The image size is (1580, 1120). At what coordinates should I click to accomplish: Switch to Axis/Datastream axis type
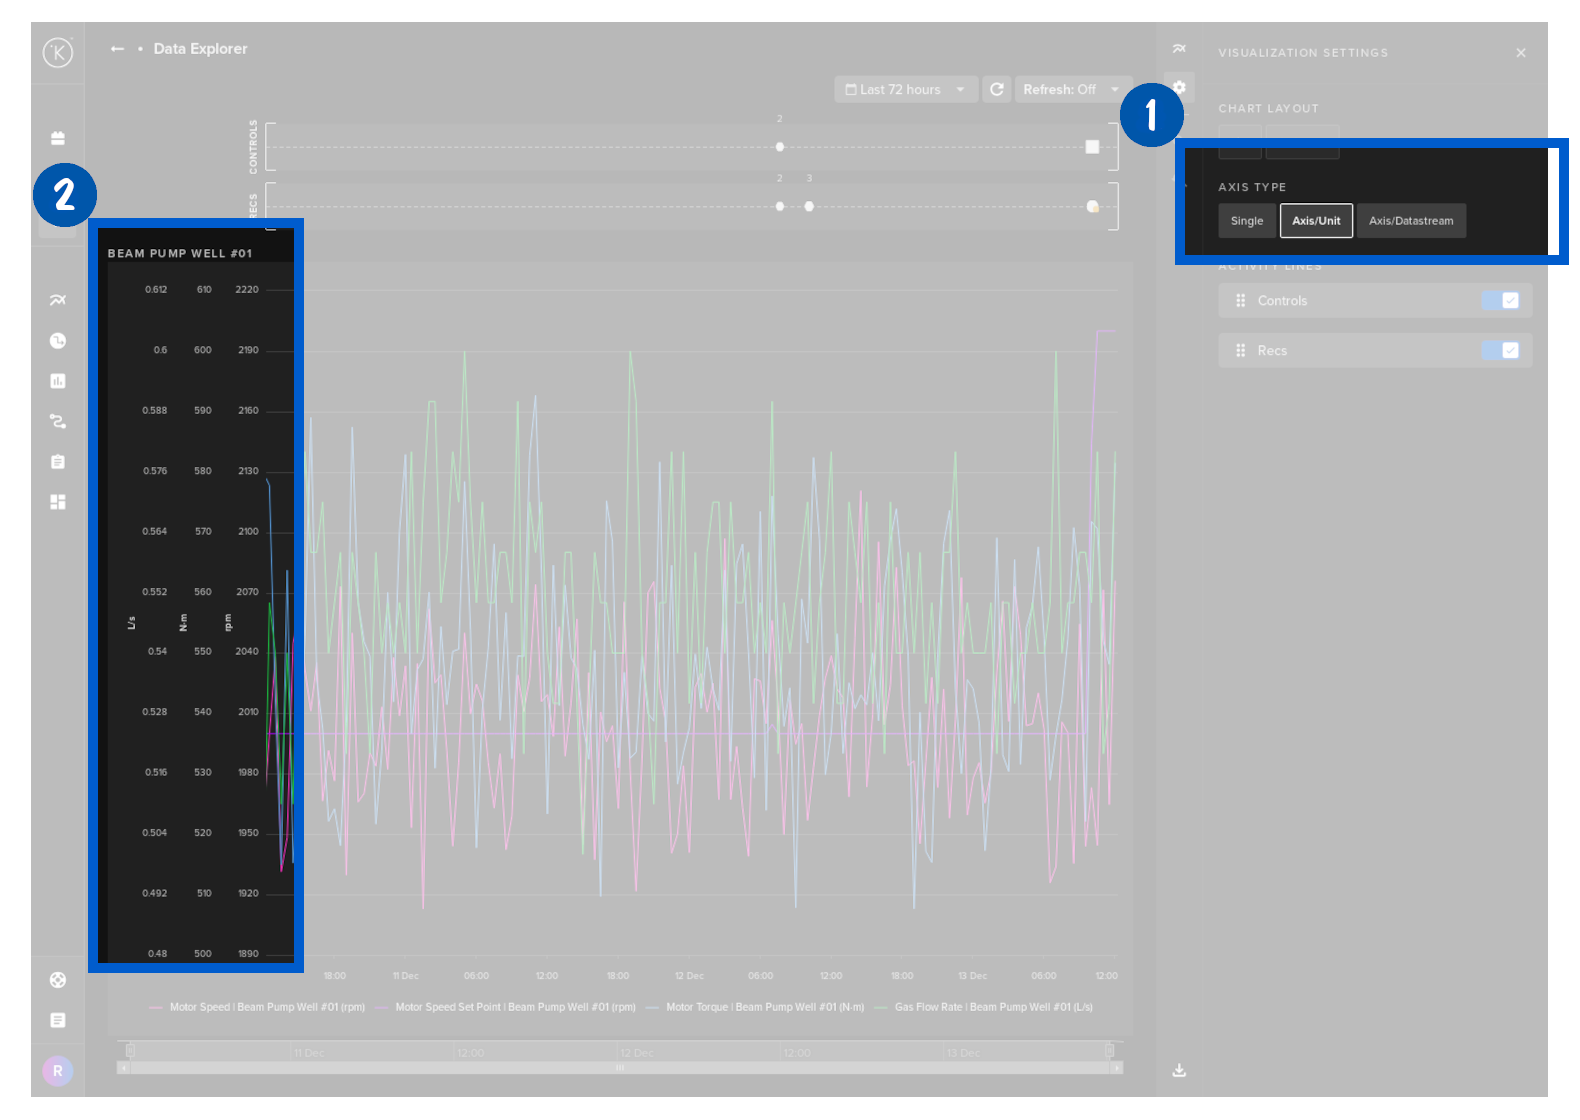point(1411,221)
